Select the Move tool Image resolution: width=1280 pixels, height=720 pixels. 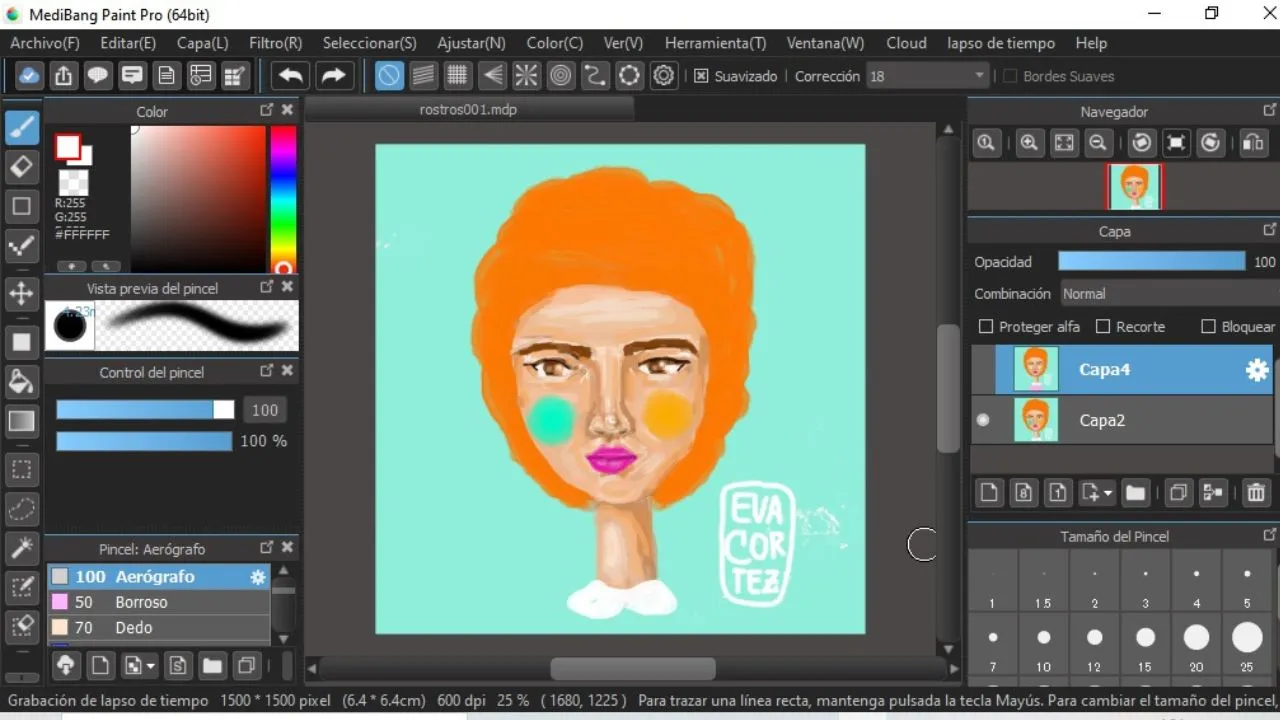22,293
